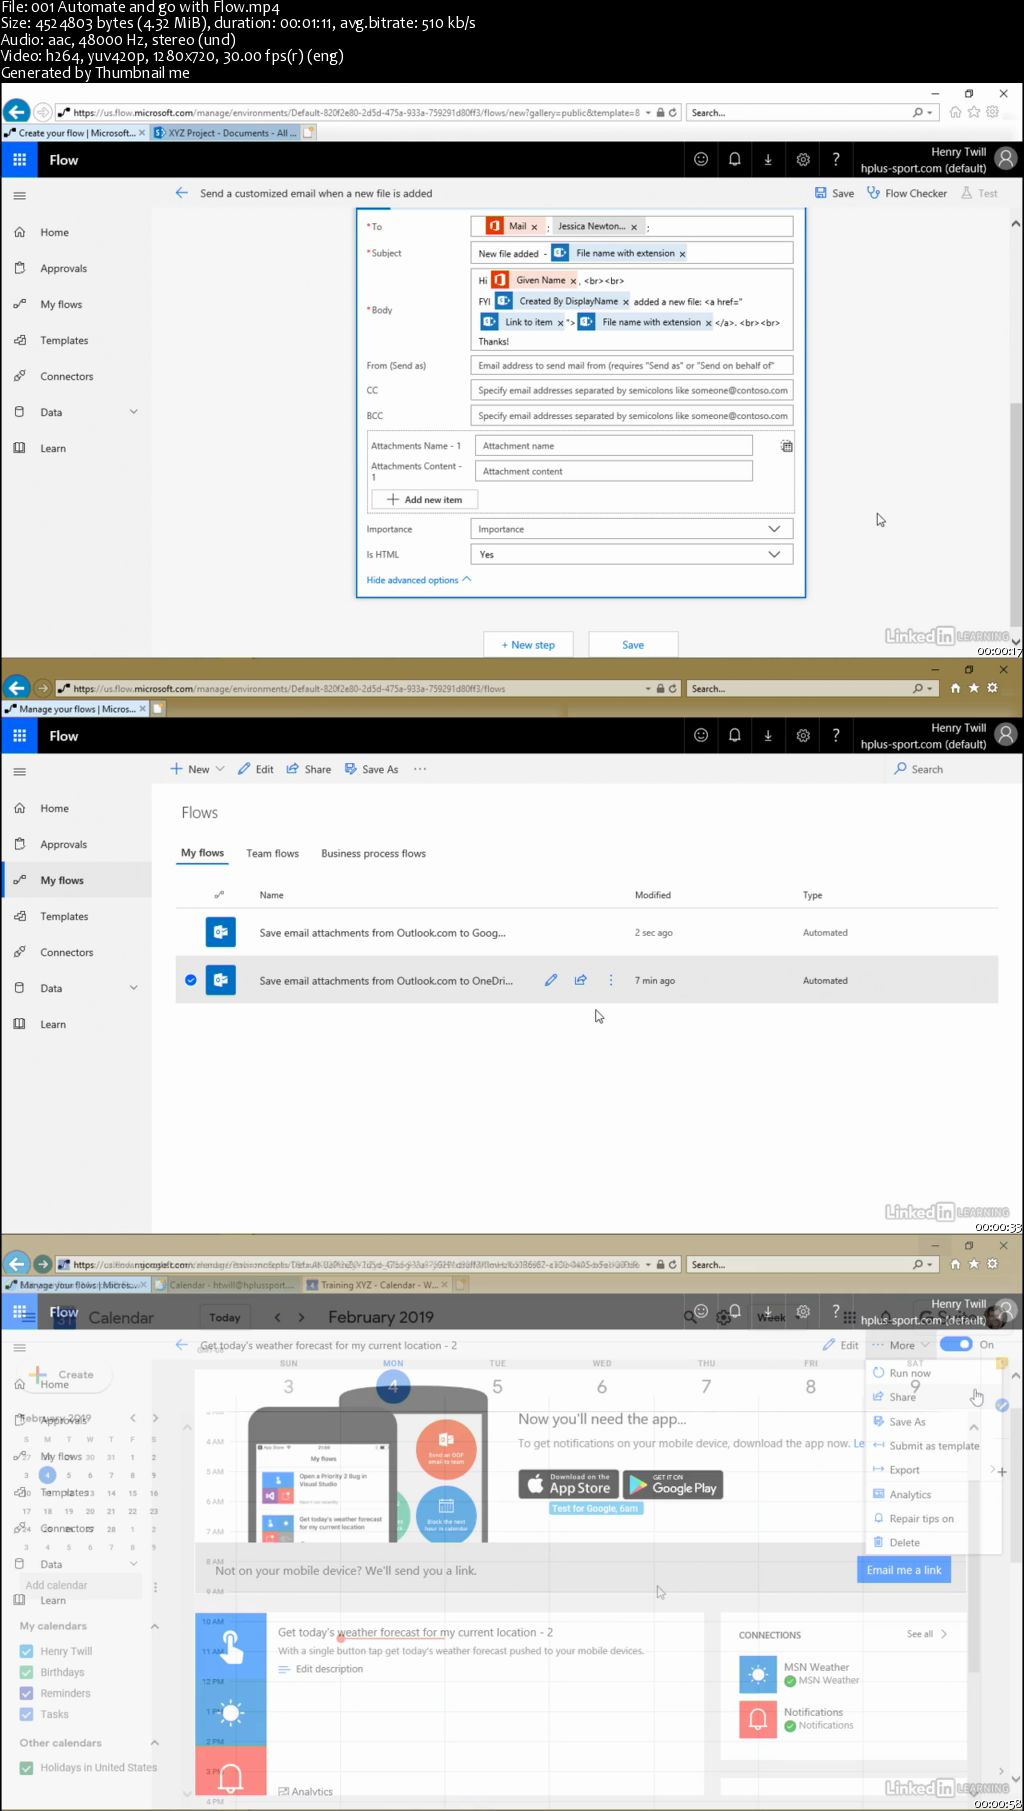Click Outlook icon of Google flow row
The image size is (1024, 1811).
point(221,932)
